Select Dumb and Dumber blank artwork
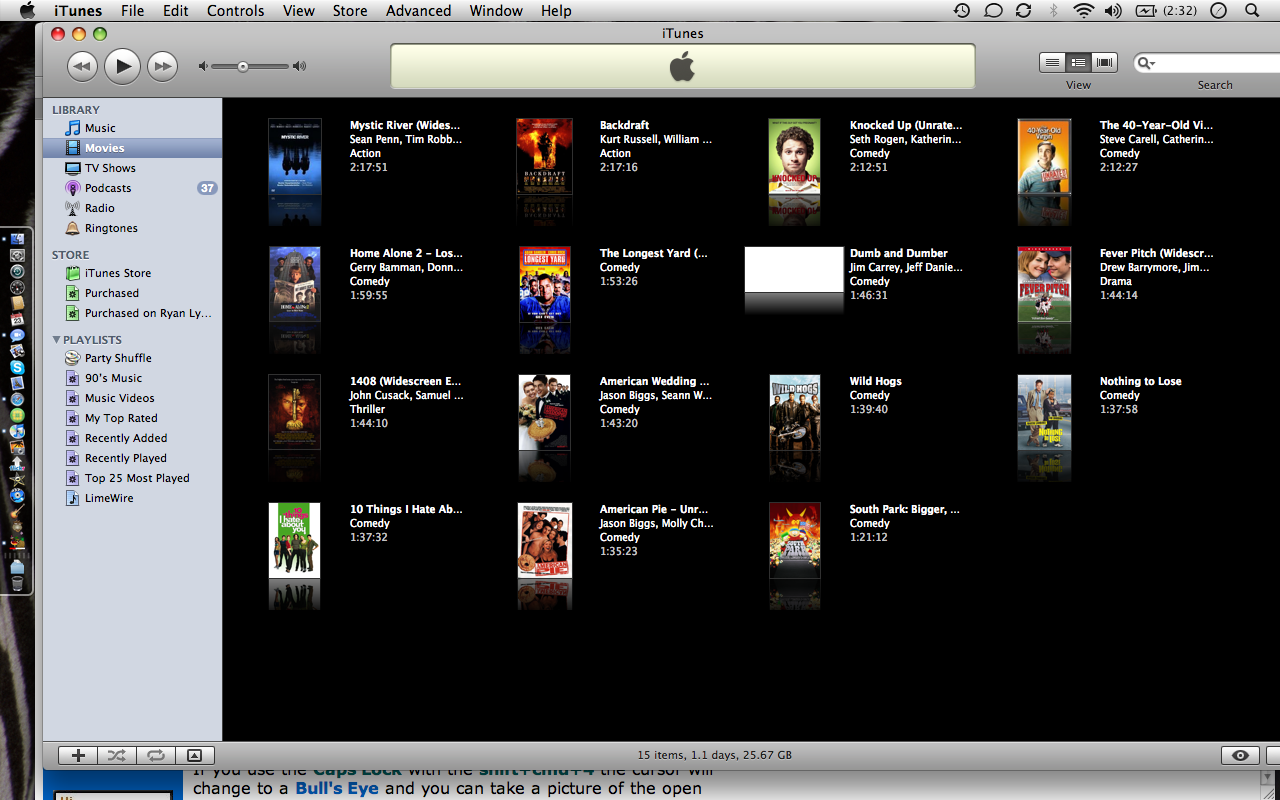The image size is (1280, 800). 795,269
